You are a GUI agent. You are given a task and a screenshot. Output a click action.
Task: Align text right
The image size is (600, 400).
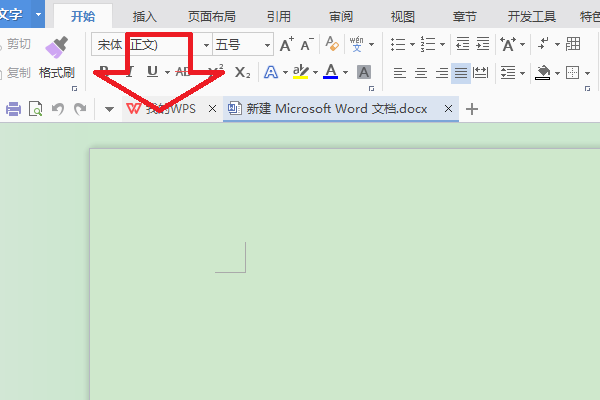(x=442, y=73)
